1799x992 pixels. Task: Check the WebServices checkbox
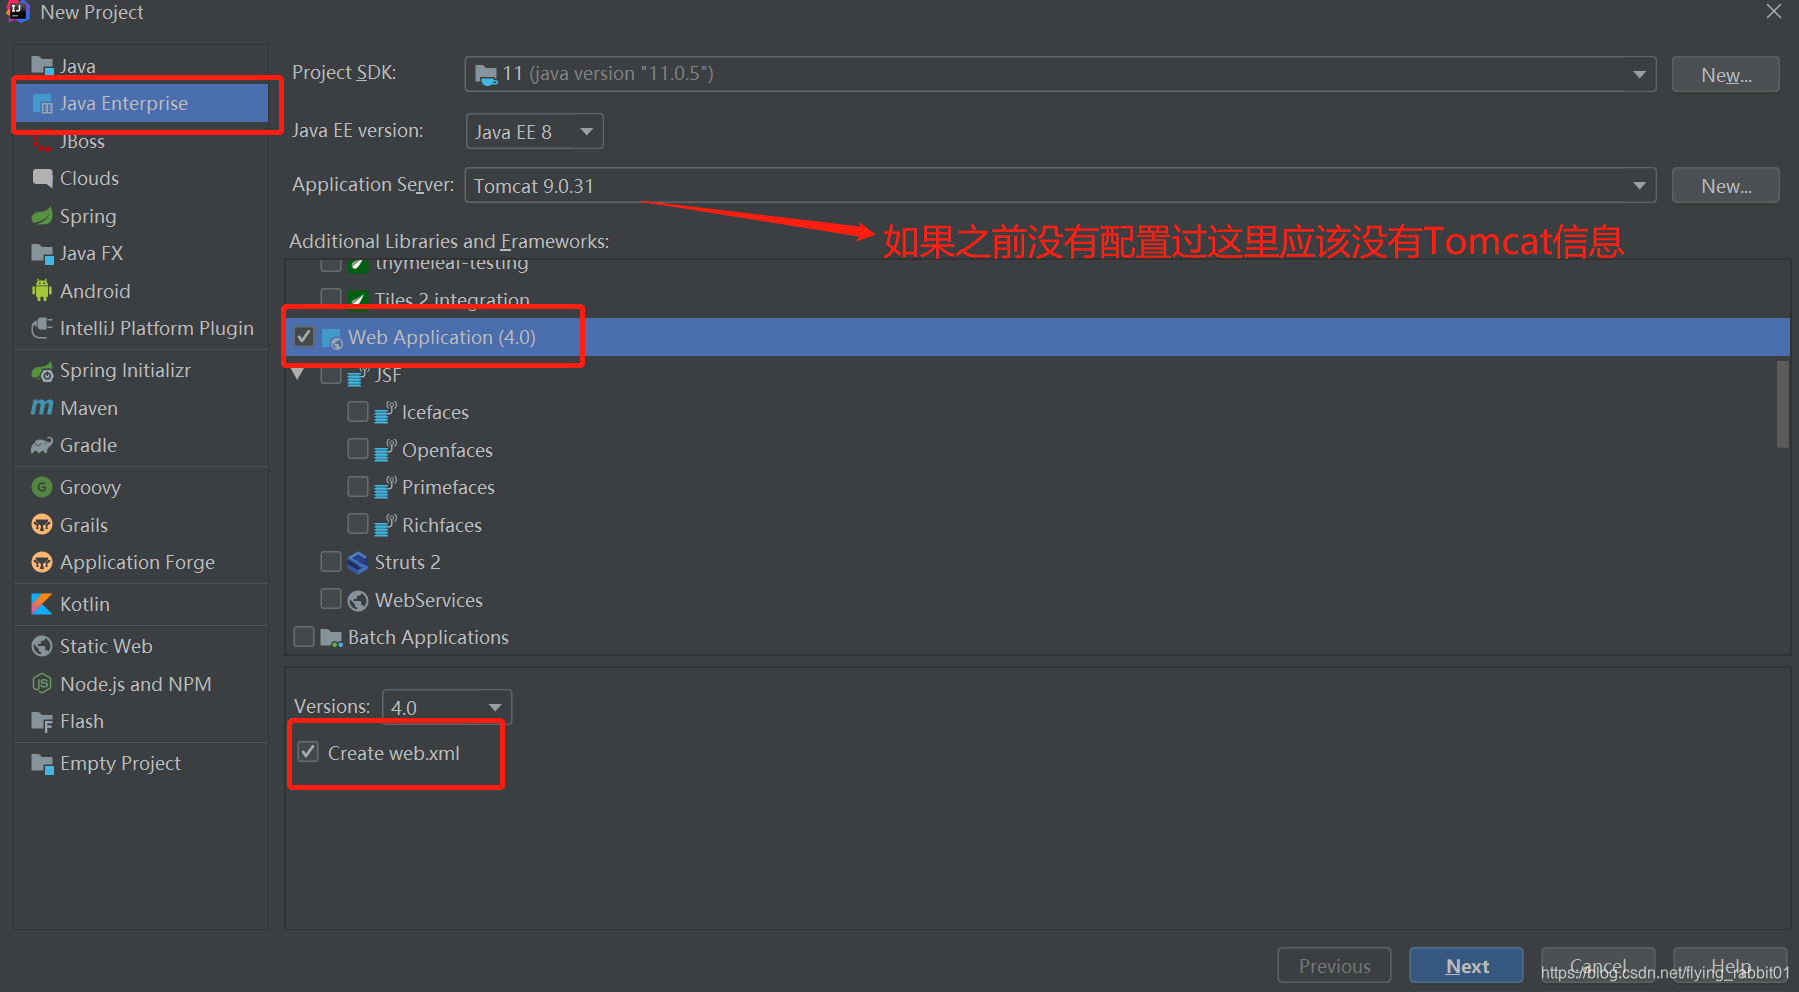coord(331,599)
